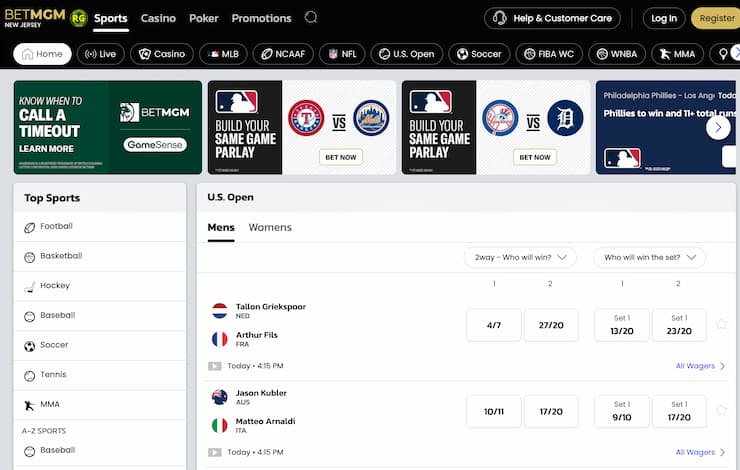Click the headset icon in Help & Customer Care
Image resolution: width=740 pixels, height=470 pixels.
tap(499, 18)
